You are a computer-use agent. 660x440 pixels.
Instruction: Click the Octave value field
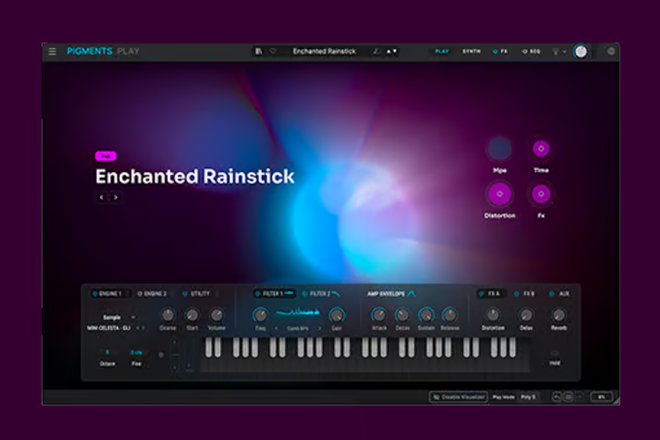pyautogui.click(x=107, y=352)
